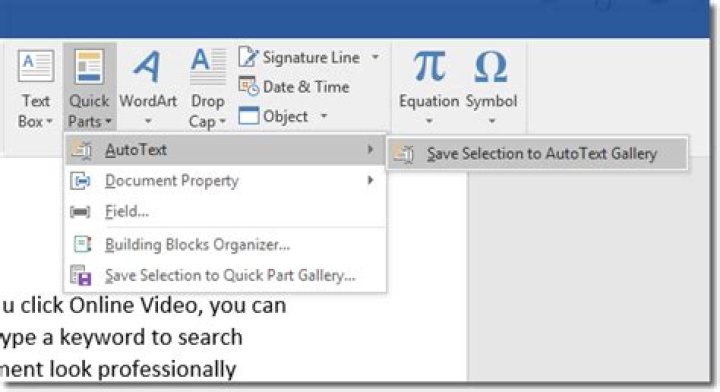Open Document Property submenu

click(225, 180)
